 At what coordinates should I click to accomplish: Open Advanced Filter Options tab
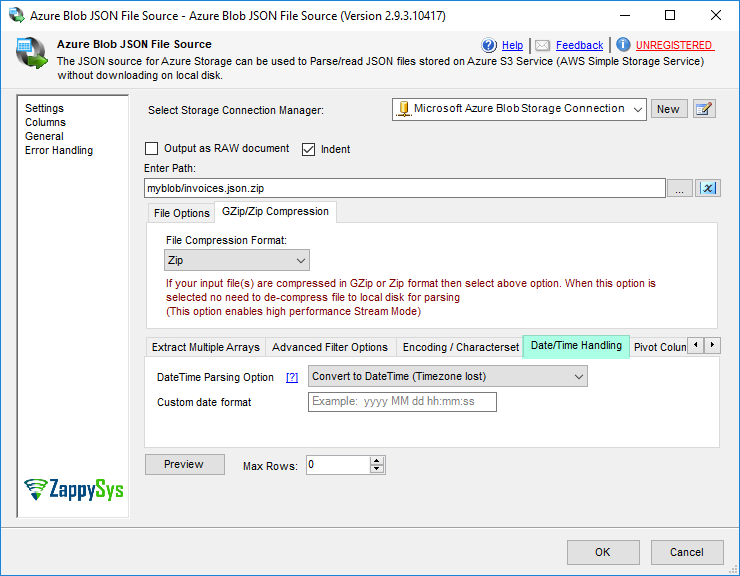point(330,347)
